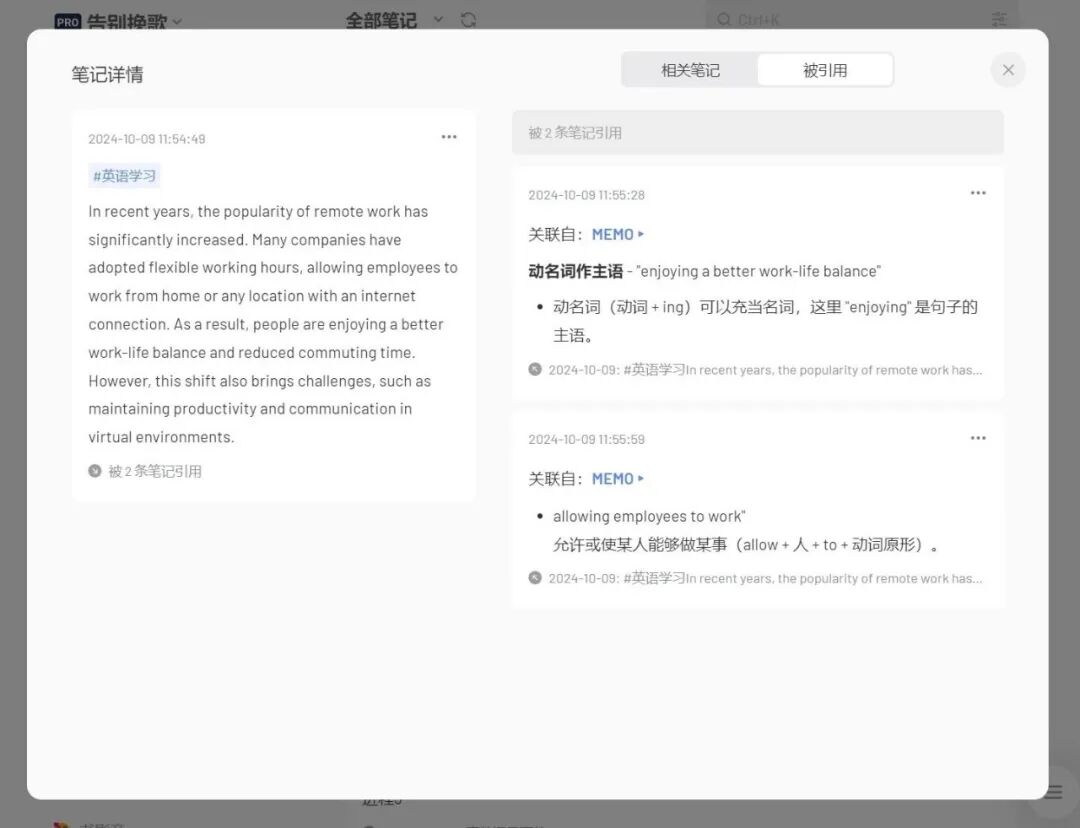
Task: Open the quoted source in the 11:55:28 note
Action: point(765,370)
